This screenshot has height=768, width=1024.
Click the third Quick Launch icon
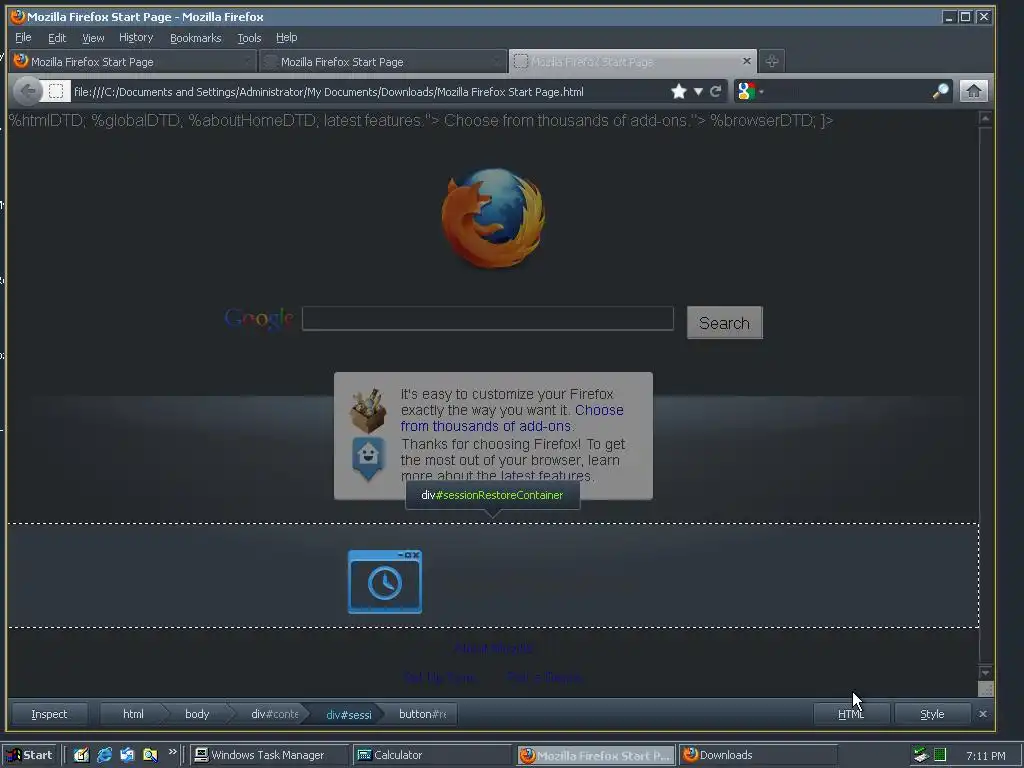click(x=127, y=755)
